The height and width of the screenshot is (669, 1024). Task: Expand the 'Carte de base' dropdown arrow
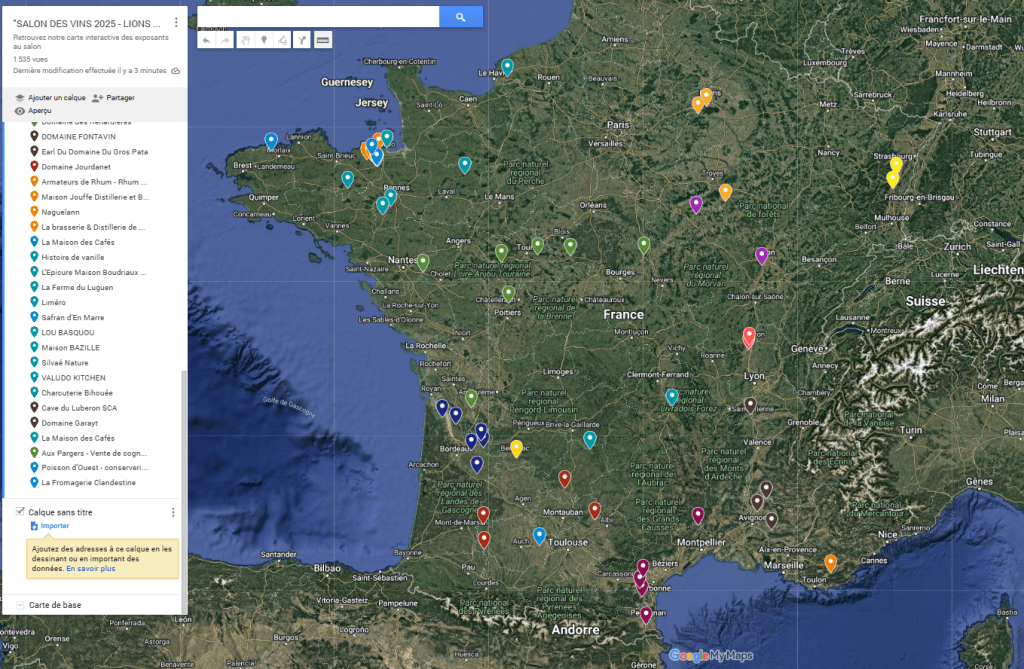tap(21, 605)
